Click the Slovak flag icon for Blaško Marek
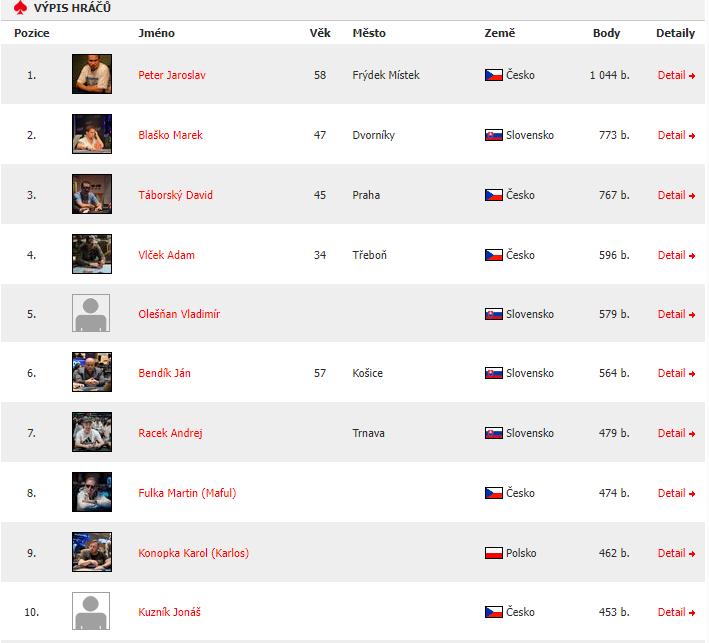This screenshot has width=709, height=643. pos(493,135)
